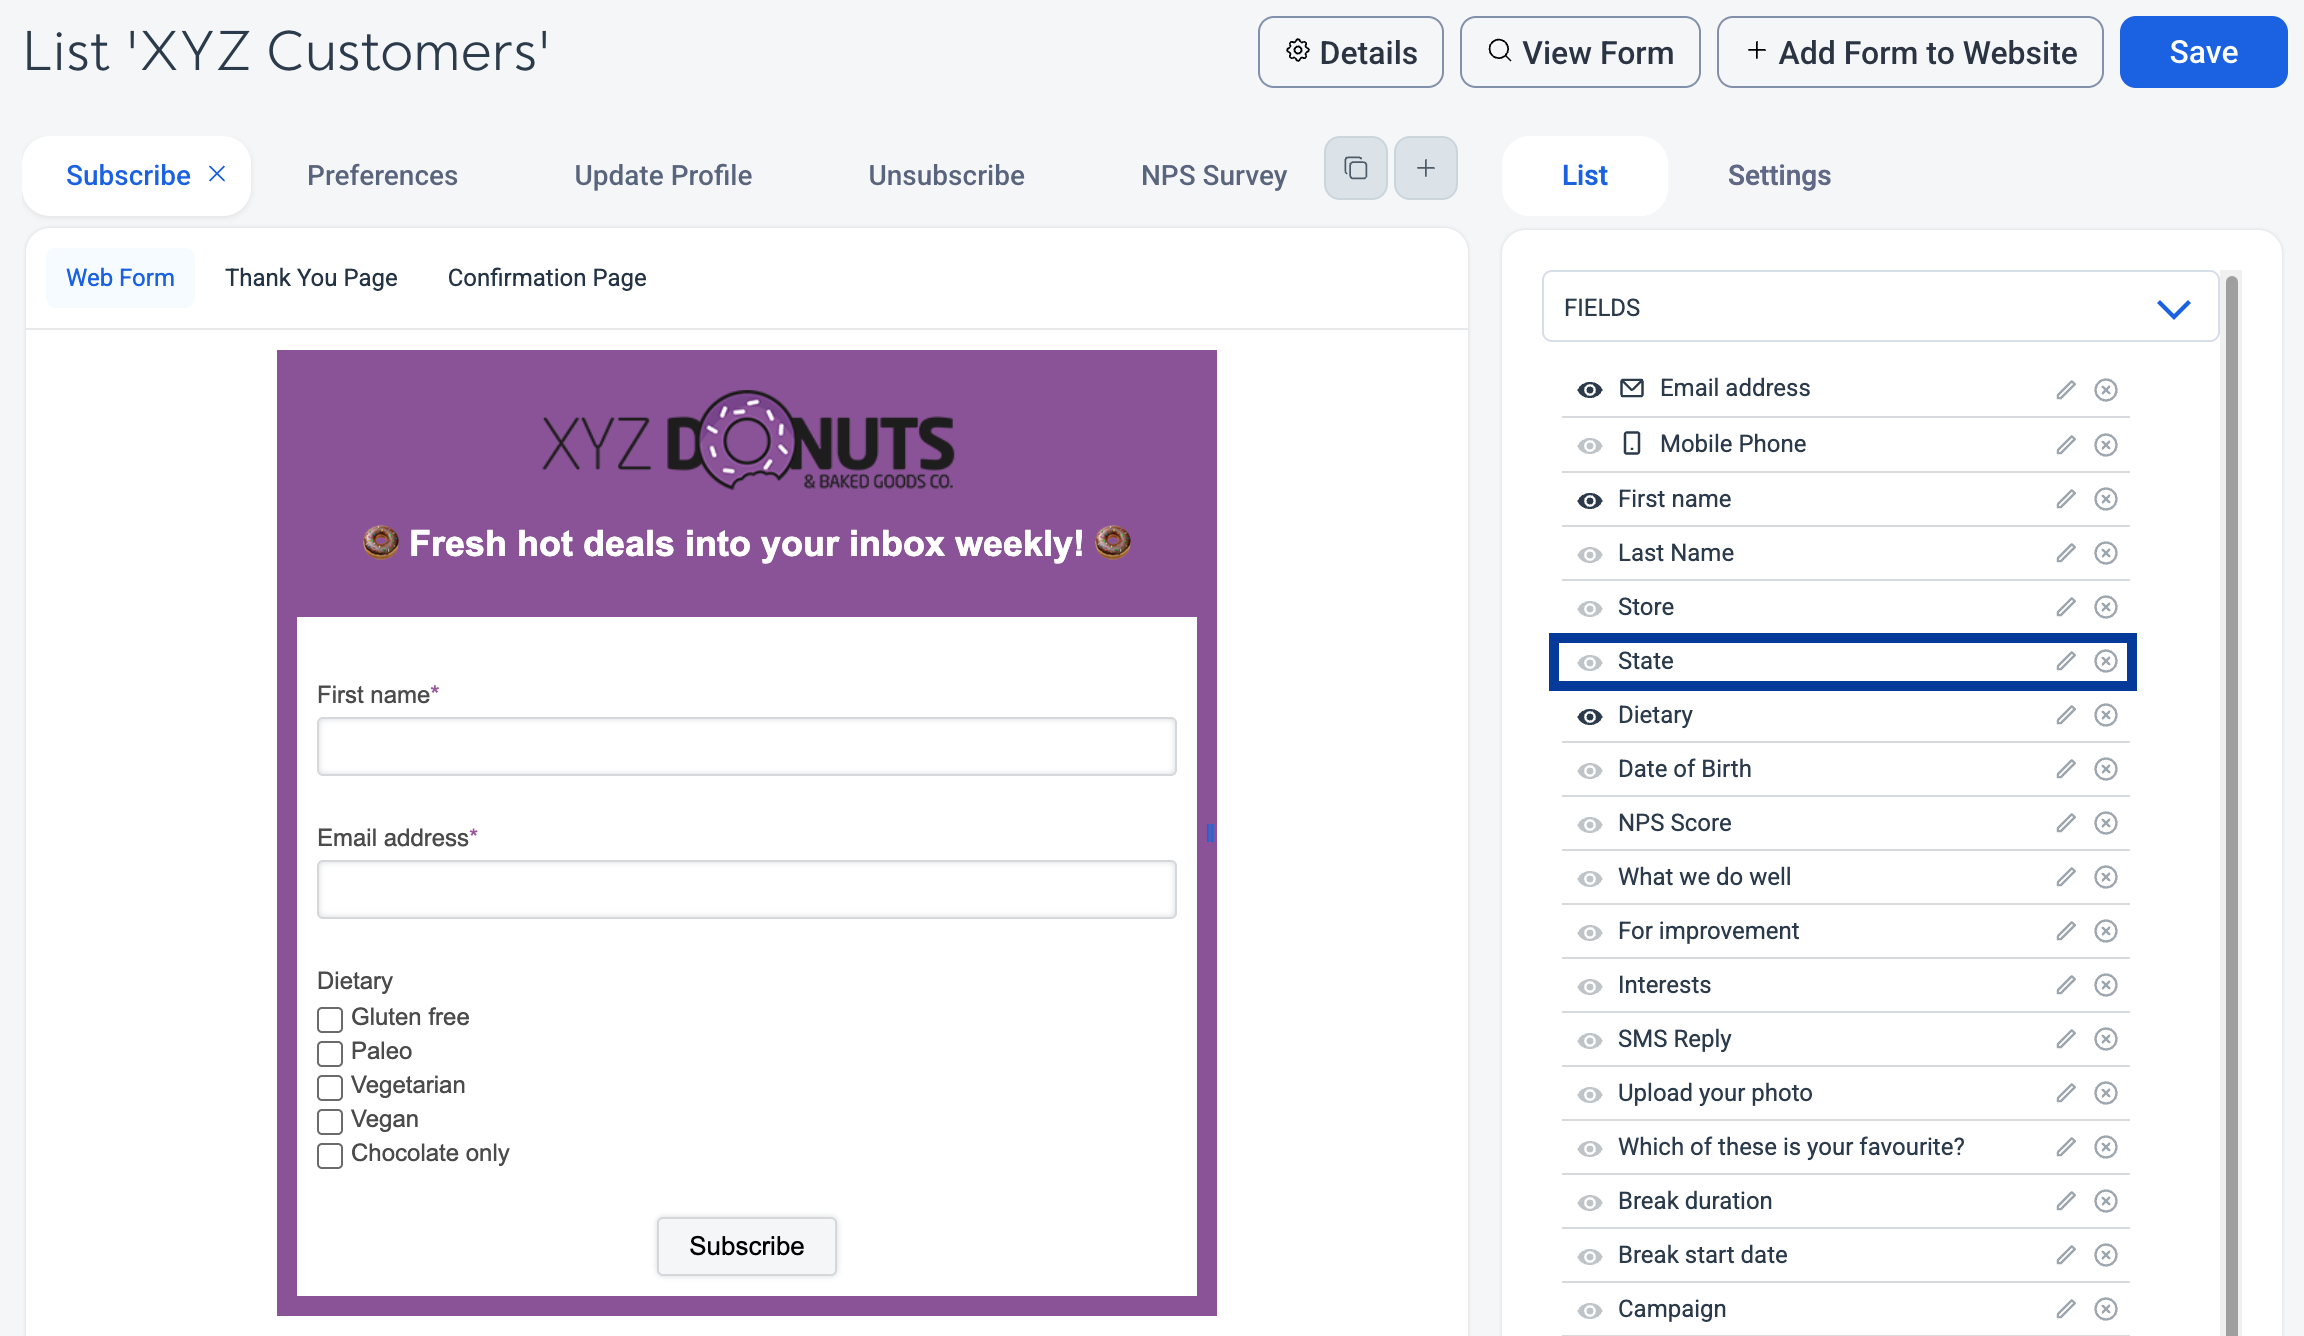
Task: Edit the First name field
Action: [x=2066, y=498]
